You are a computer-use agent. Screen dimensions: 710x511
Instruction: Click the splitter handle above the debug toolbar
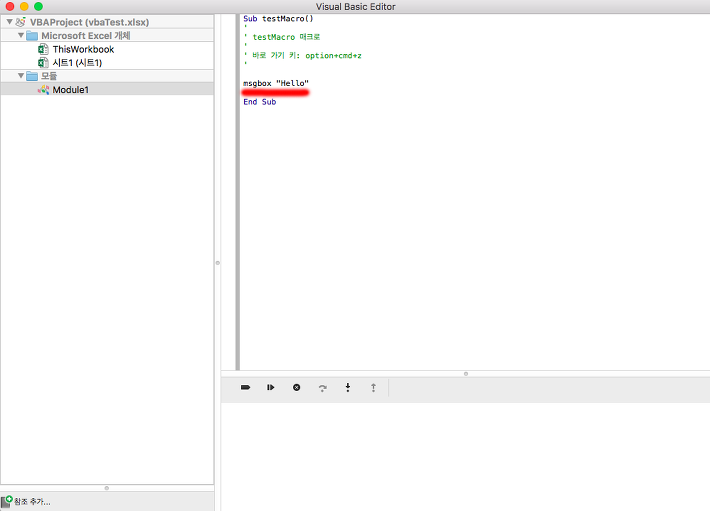[465, 374]
